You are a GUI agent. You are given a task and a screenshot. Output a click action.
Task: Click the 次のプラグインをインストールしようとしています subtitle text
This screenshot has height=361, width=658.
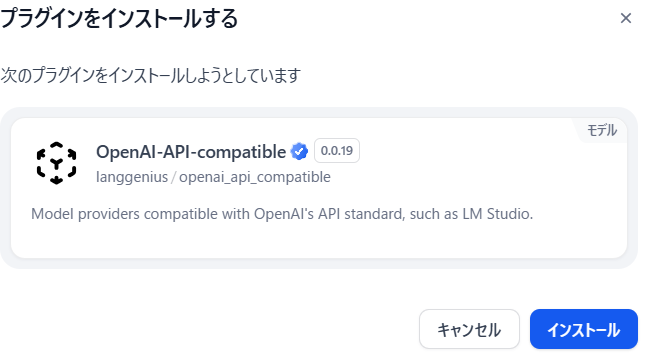click(151, 76)
